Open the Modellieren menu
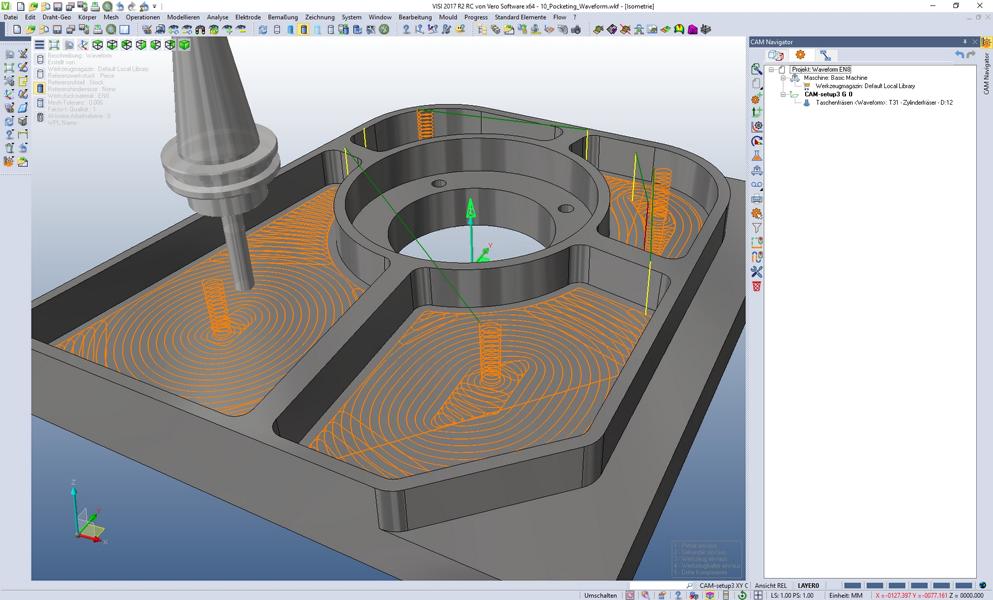The image size is (993, 600). pyautogui.click(x=183, y=17)
